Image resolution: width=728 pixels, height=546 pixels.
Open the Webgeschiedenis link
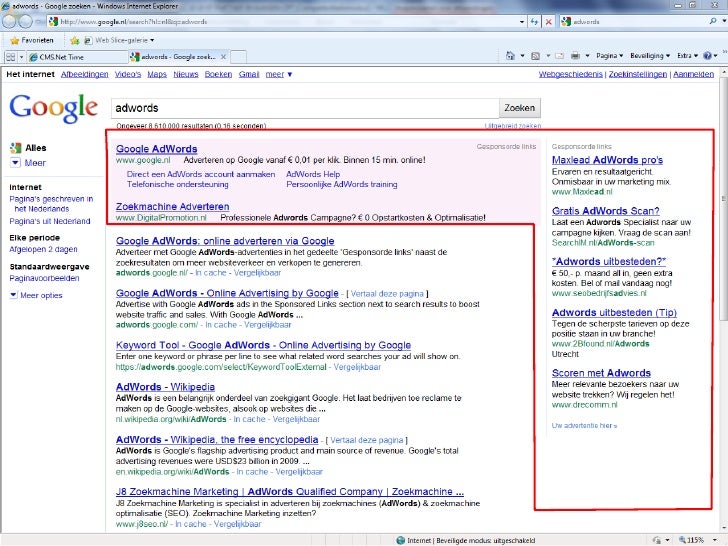571,74
